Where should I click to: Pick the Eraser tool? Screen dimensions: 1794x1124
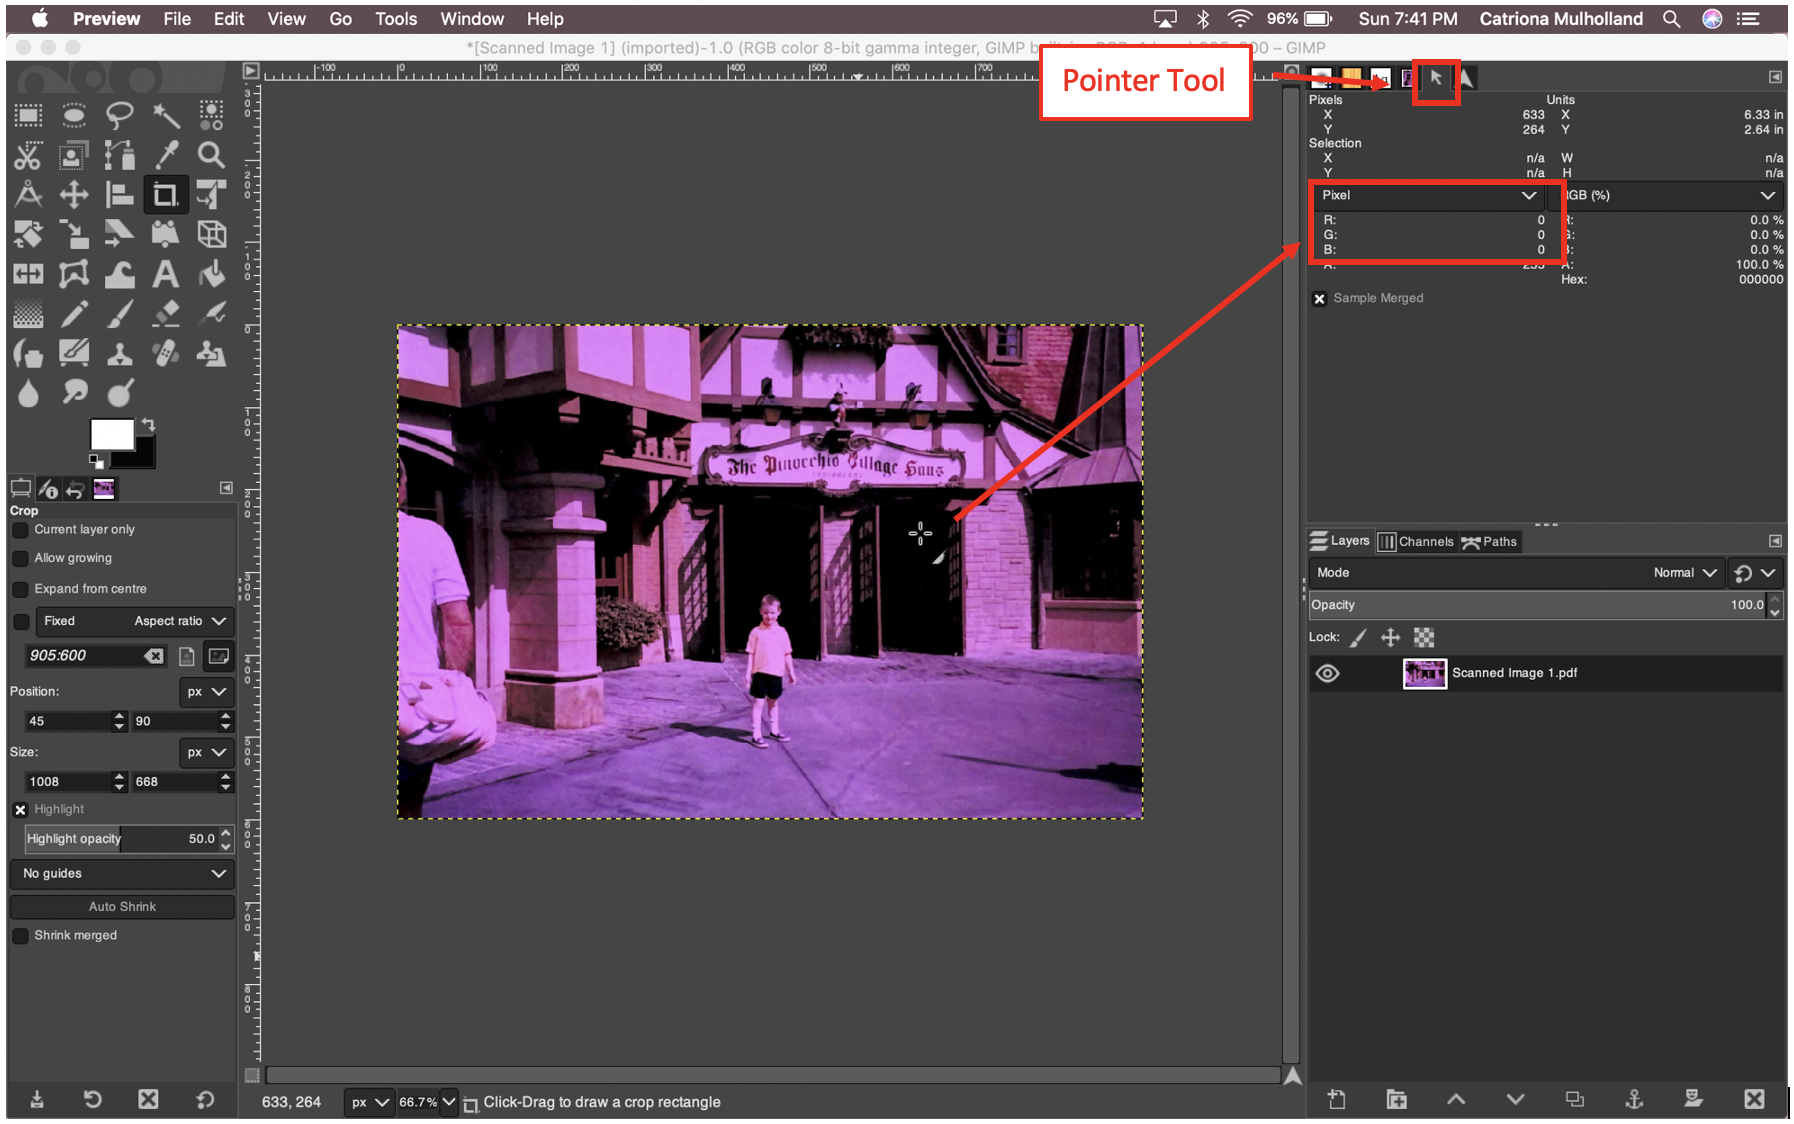(x=166, y=314)
